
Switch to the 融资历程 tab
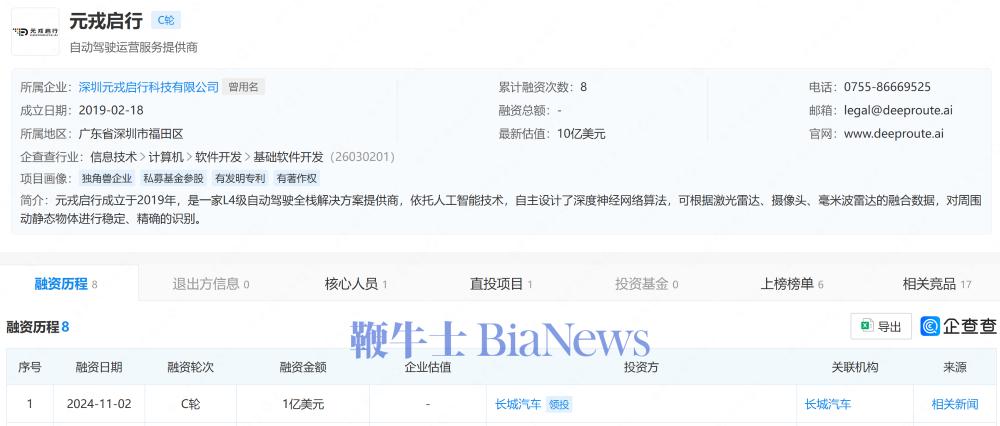[66, 284]
